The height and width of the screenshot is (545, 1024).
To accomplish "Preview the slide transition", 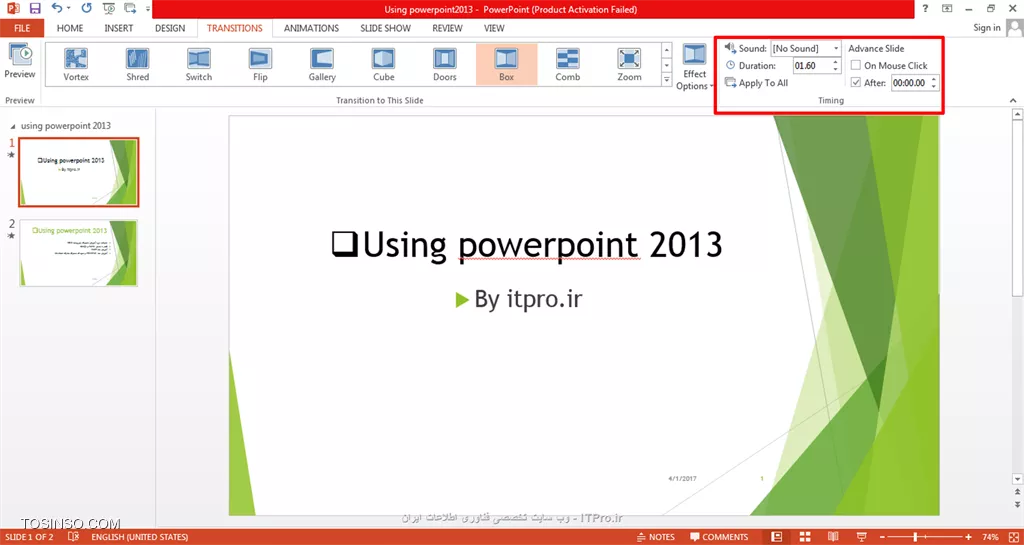I will pos(20,61).
